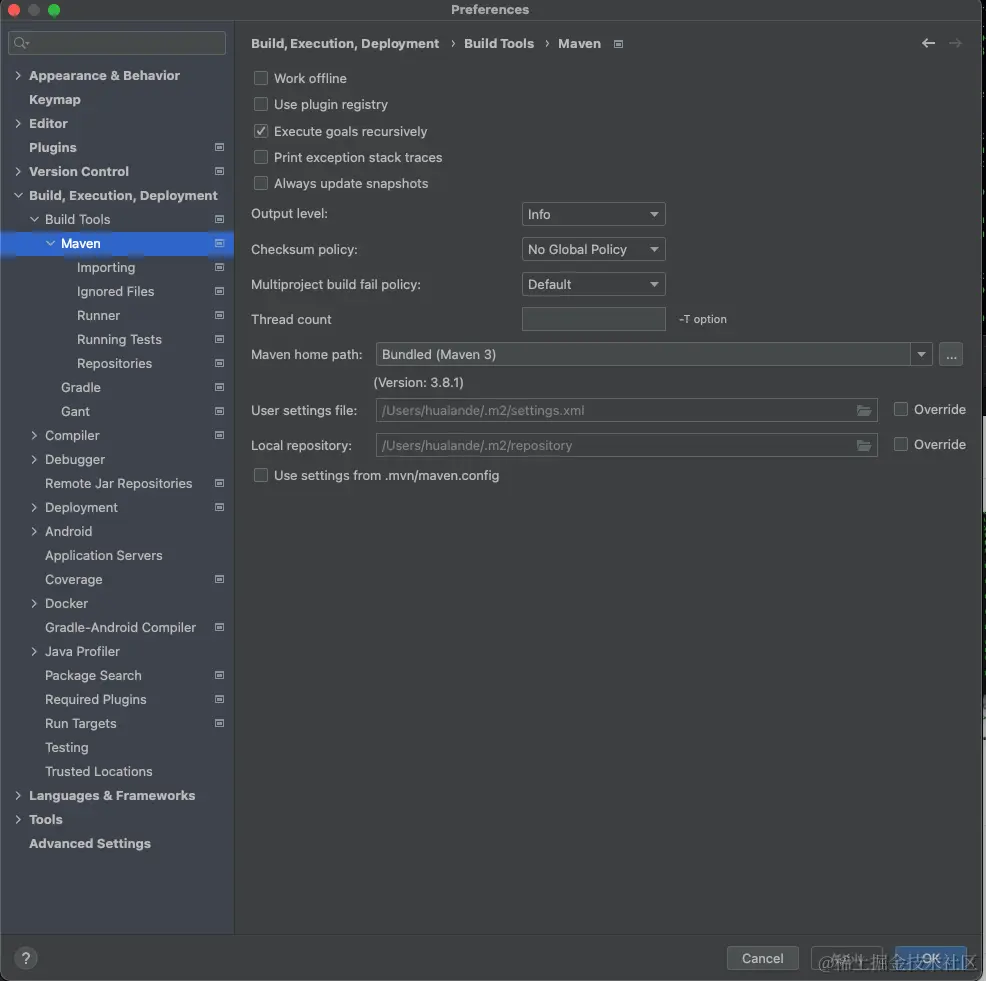Click the folder icon in User settings file
The height and width of the screenshot is (981, 986).
point(864,410)
